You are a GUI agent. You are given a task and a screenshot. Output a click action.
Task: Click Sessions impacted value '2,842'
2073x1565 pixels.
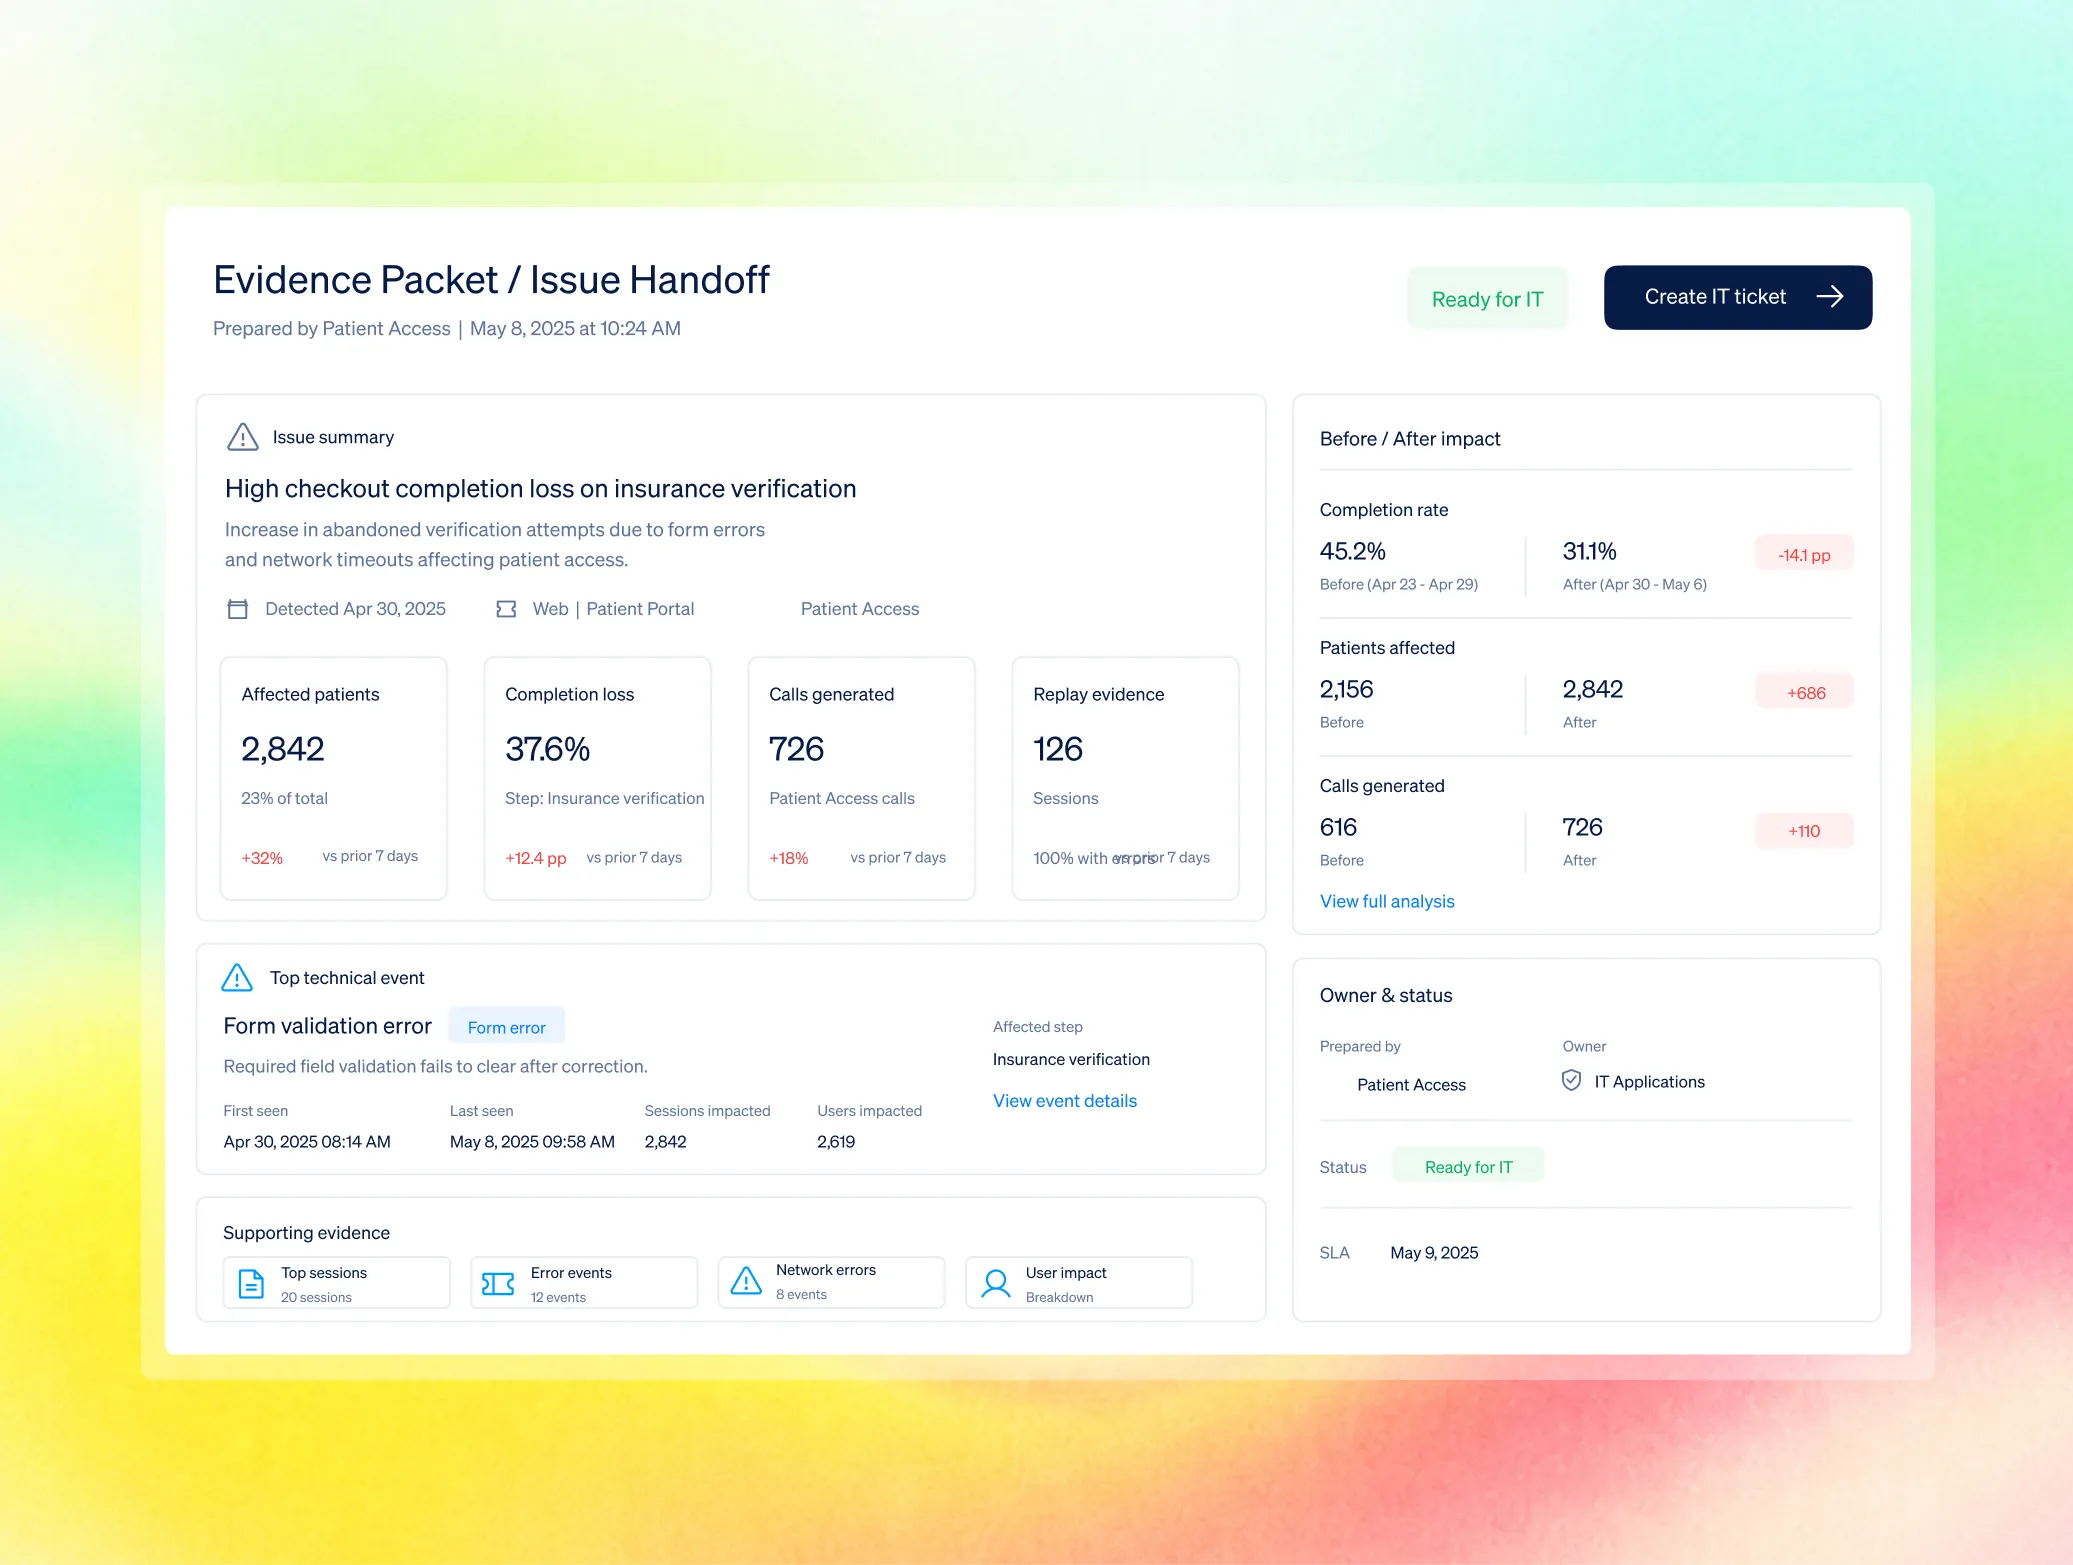point(665,1142)
